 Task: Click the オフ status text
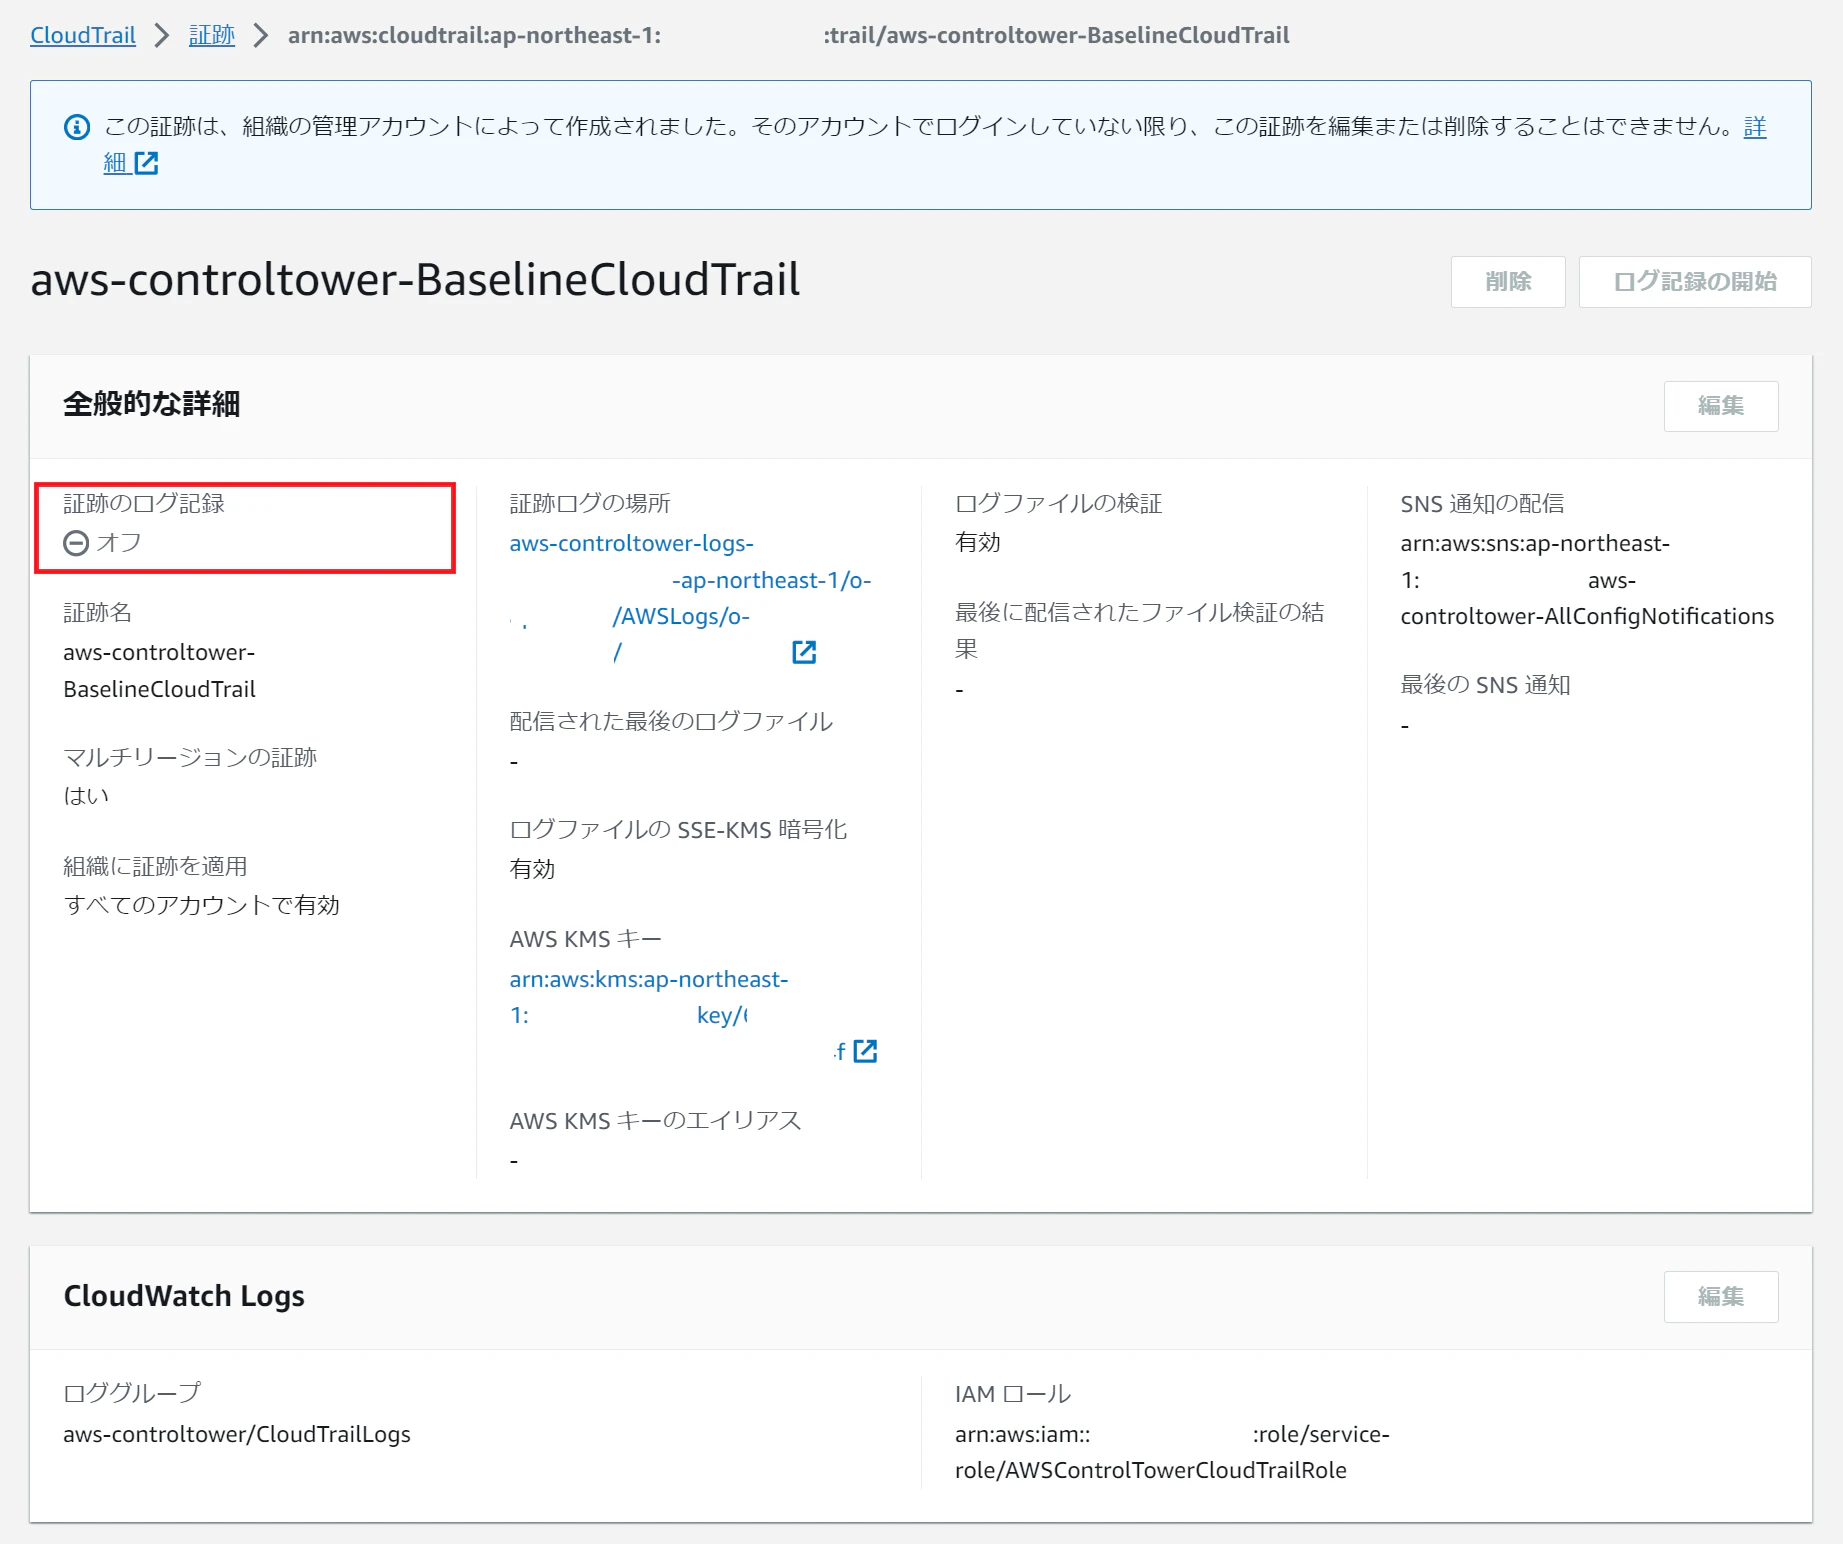(119, 542)
